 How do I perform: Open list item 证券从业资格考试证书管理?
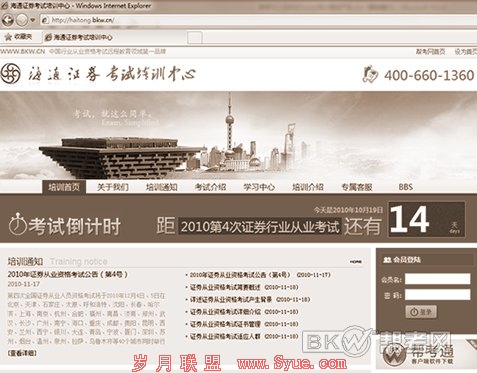pyautogui.click(x=244, y=324)
